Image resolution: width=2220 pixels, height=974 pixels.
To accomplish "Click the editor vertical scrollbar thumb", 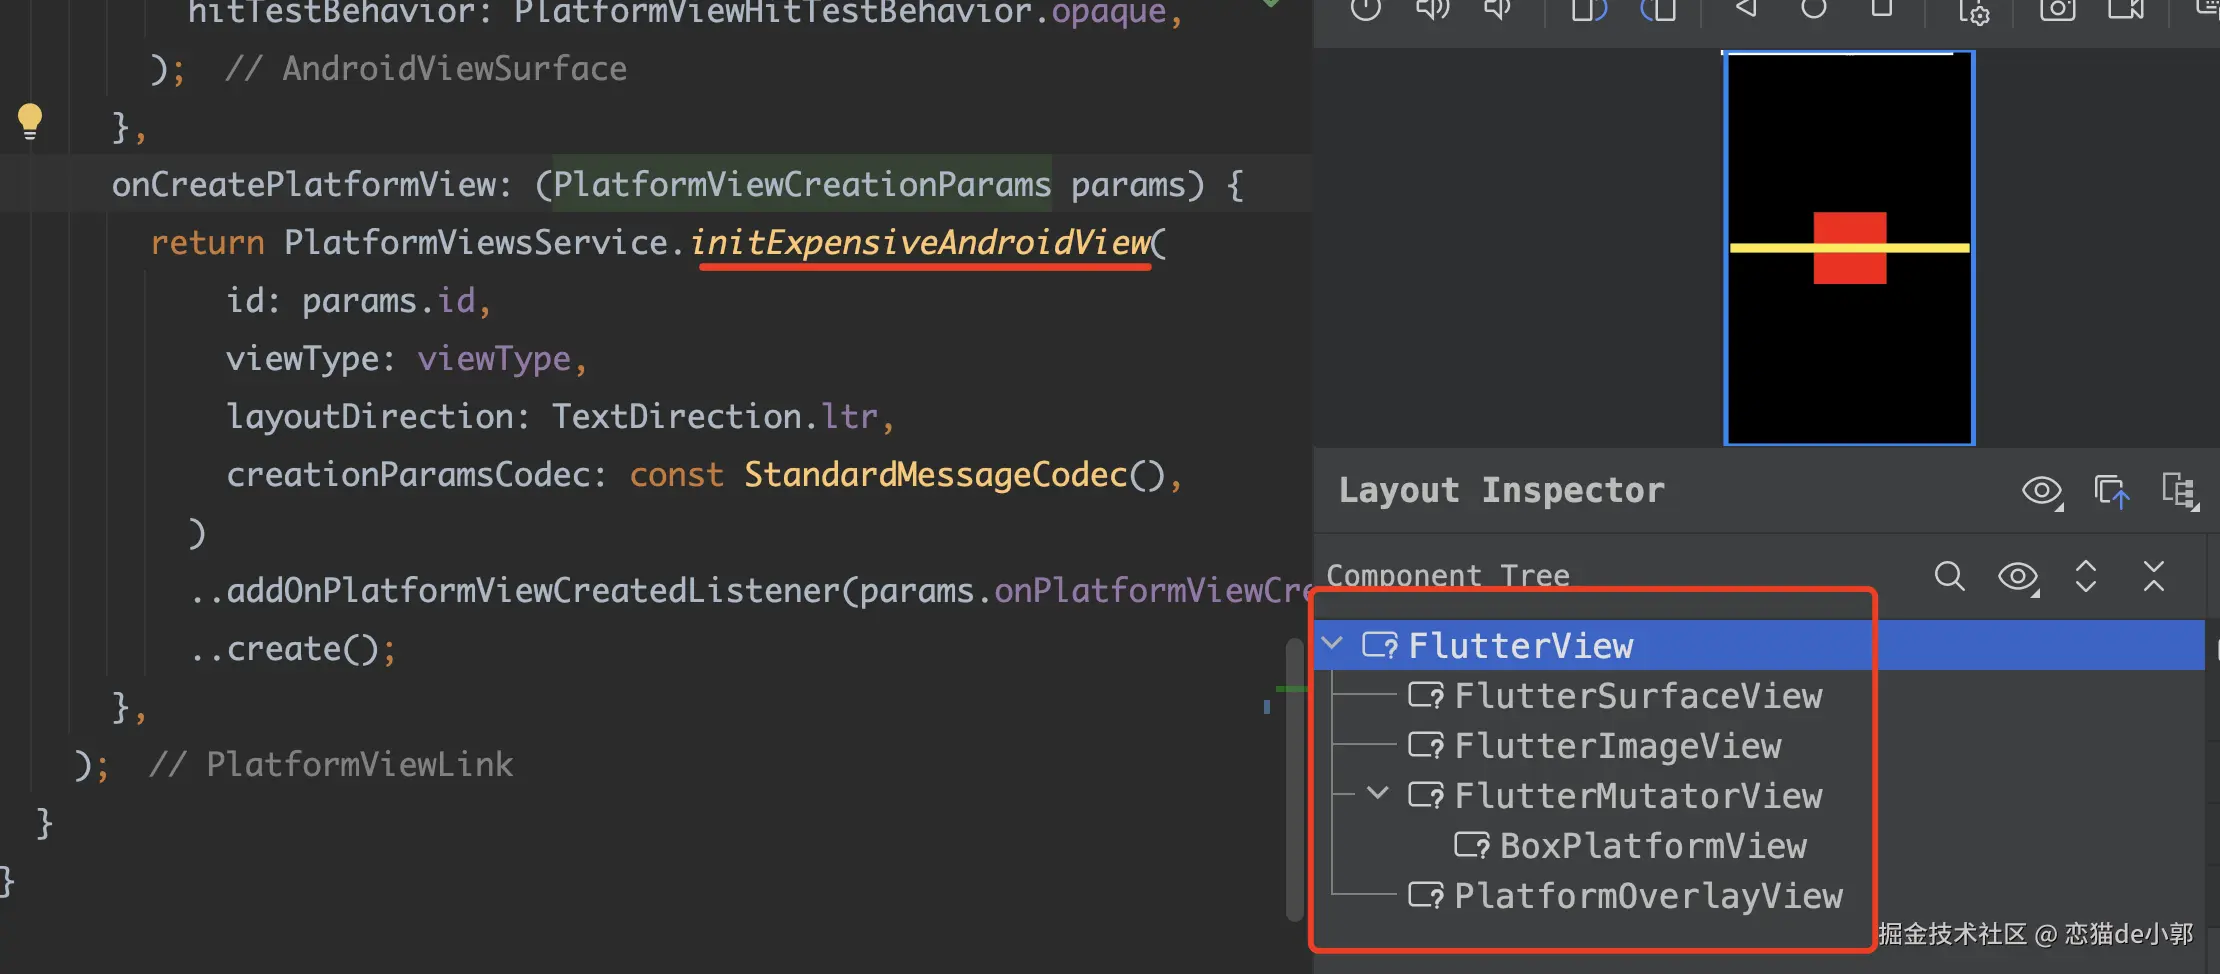I will [x=1295, y=780].
